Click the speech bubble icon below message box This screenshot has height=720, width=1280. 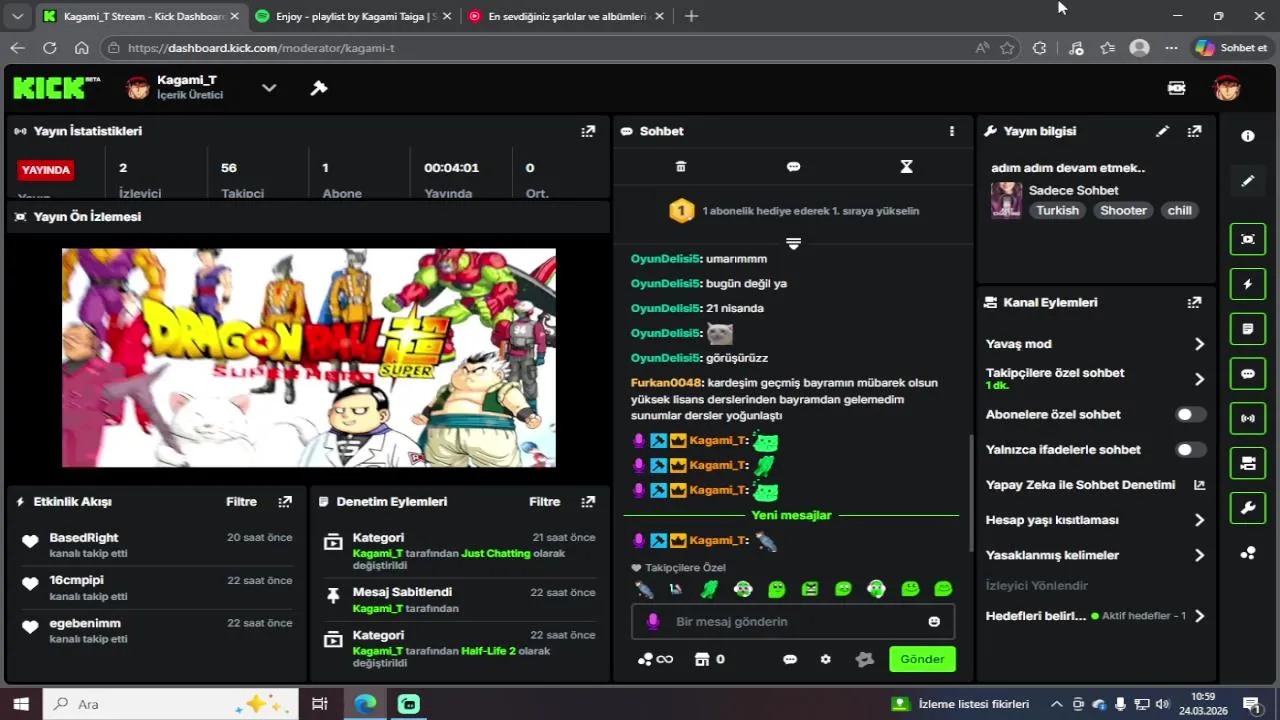790,659
